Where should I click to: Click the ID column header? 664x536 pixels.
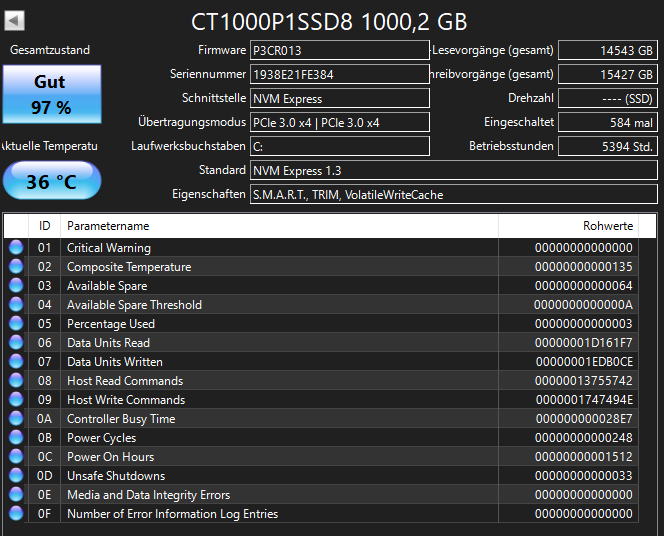point(44,226)
